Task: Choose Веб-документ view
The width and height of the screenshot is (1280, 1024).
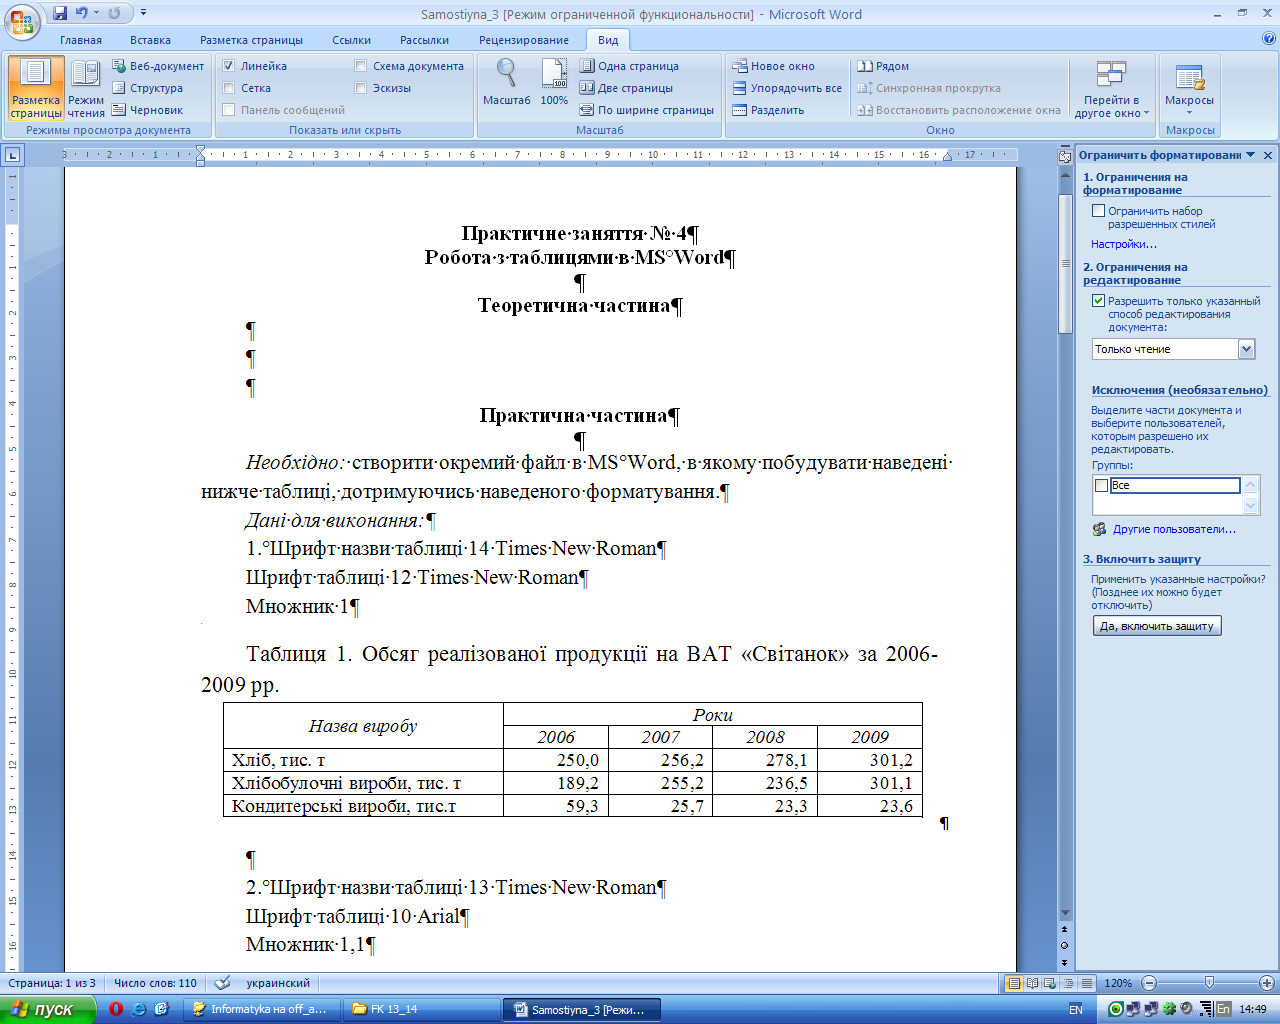Action: [158, 66]
